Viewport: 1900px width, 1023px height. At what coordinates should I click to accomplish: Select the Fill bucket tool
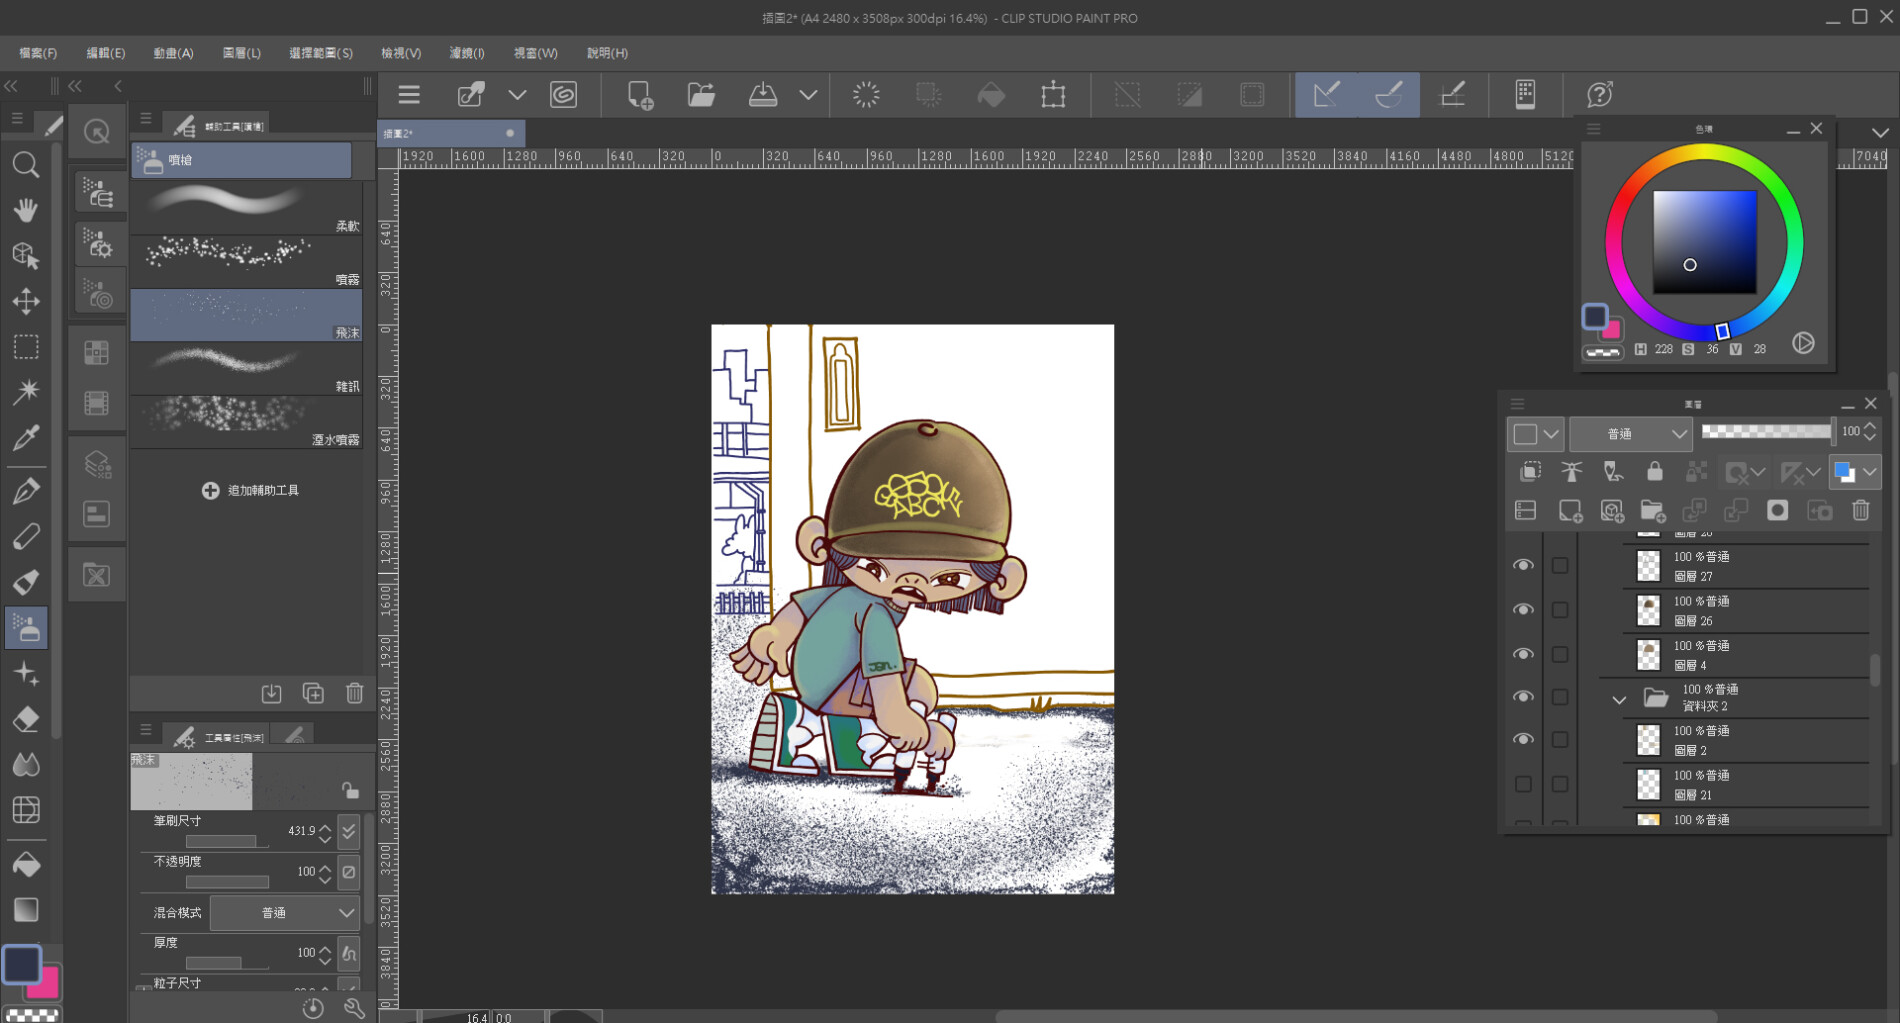coord(26,864)
